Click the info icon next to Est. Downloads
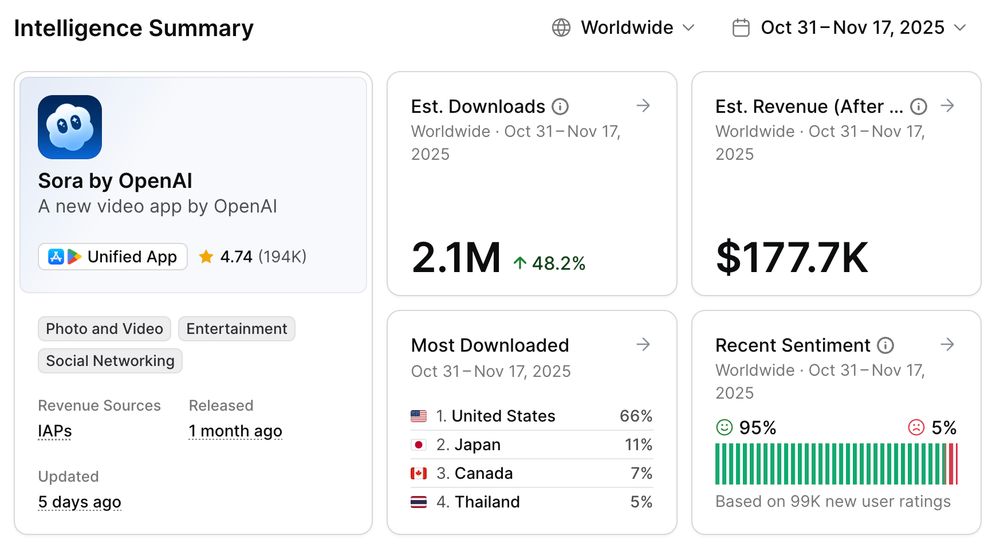The width and height of the screenshot is (1000, 551). (561, 107)
